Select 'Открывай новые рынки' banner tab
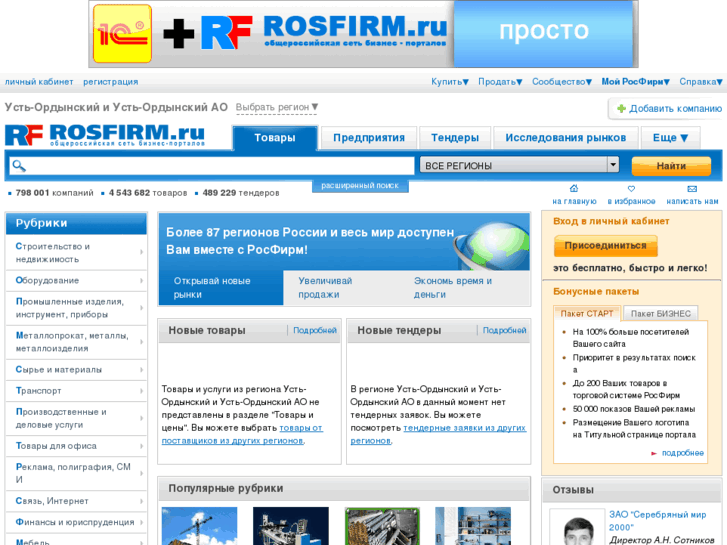 [x=221, y=288]
